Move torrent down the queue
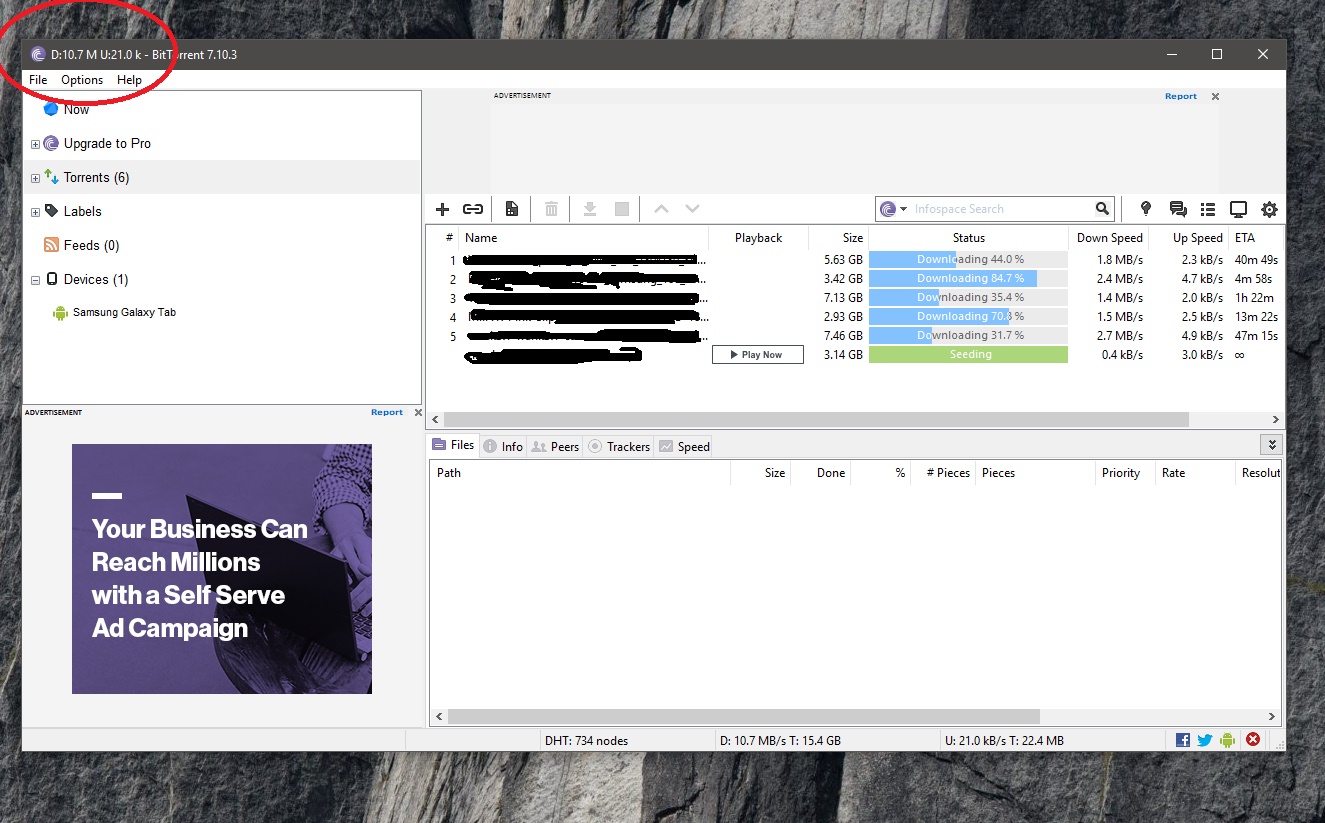Screen dimensions: 1325x823 (692, 209)
